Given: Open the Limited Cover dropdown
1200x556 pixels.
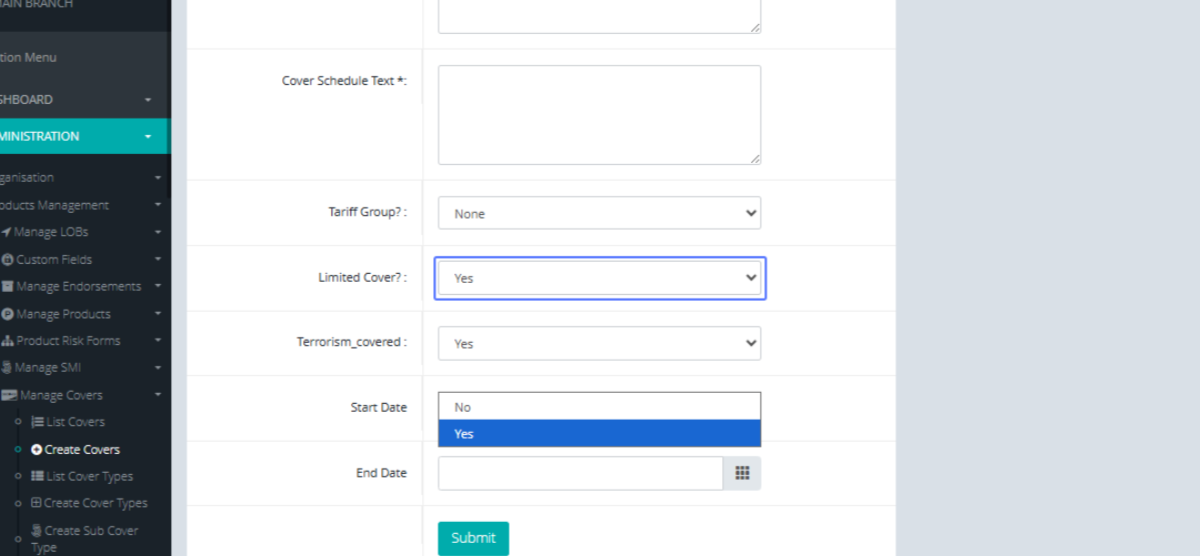Looking at the screenshot, I should pos(599,278).
